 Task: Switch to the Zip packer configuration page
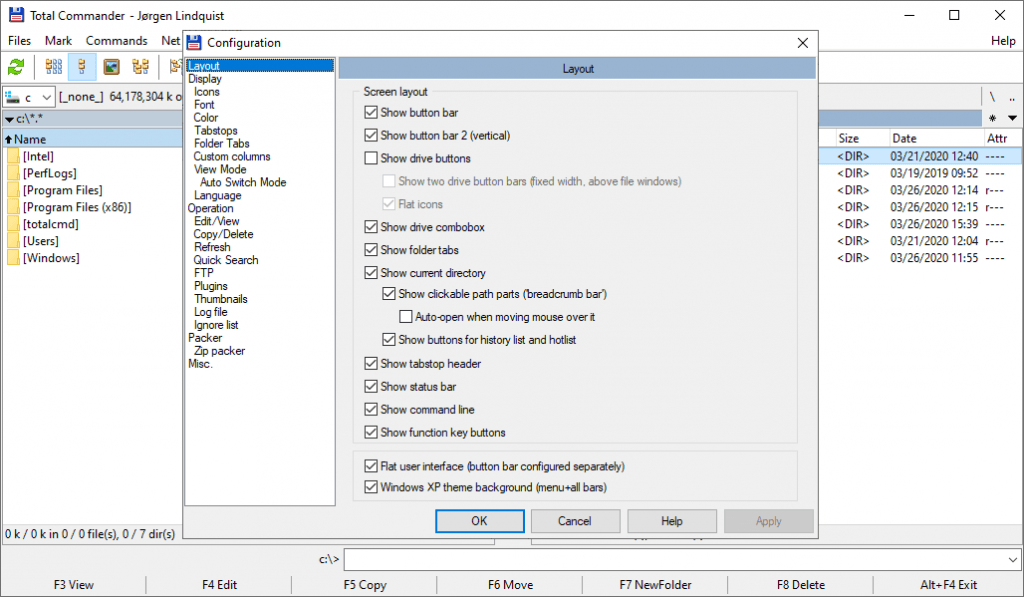point(218,350)
